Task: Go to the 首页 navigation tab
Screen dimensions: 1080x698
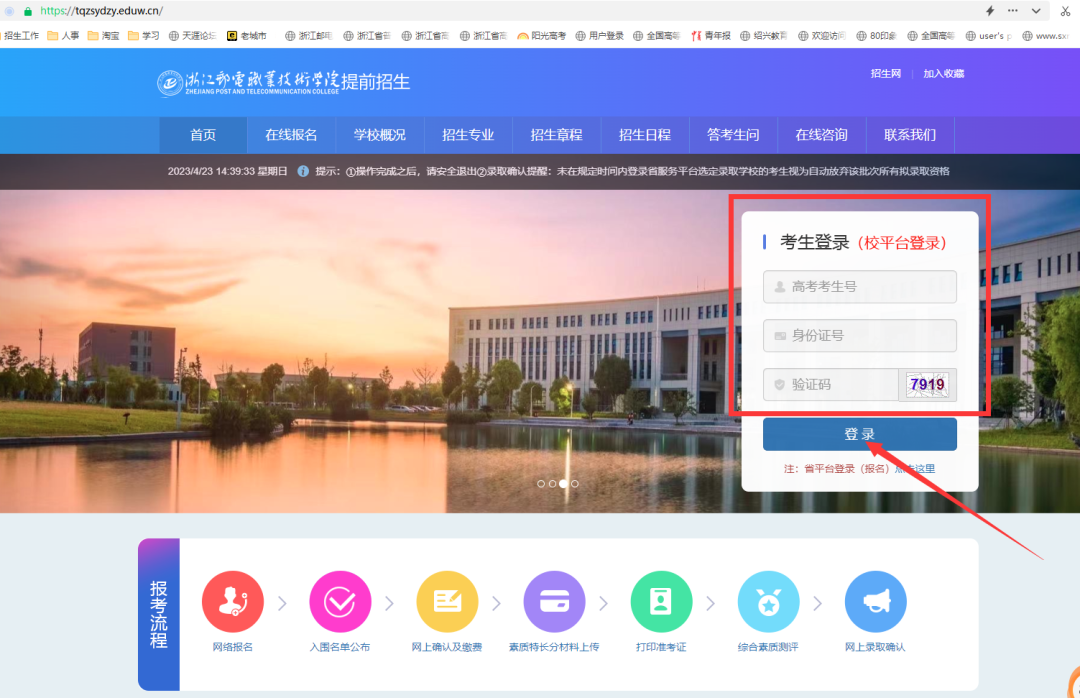Action: click(203, 135)
